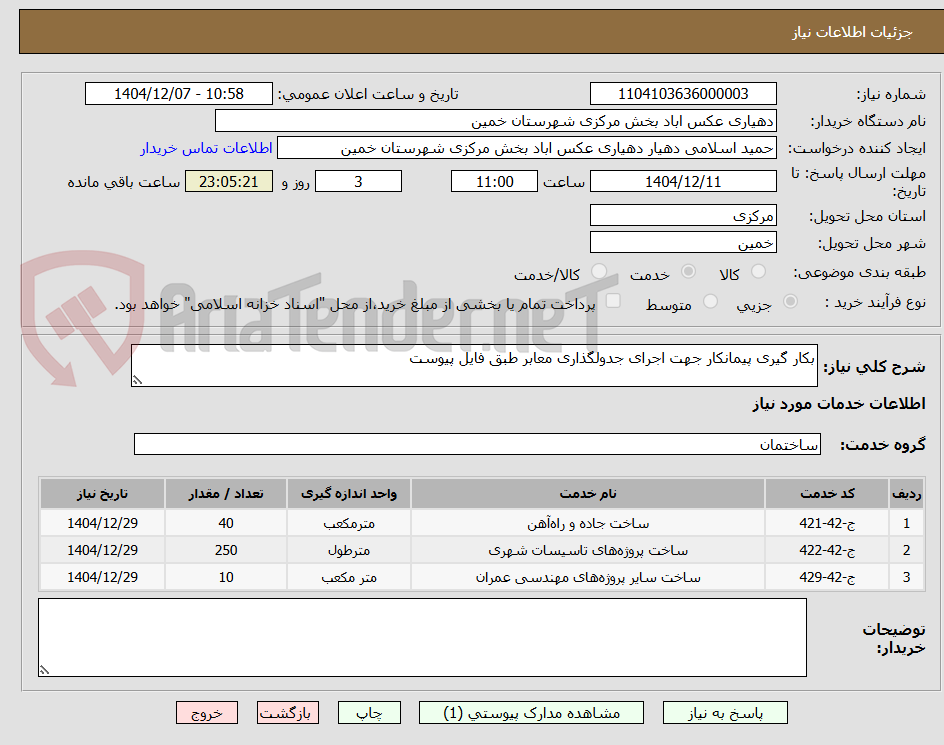Click the متر مکعب unit cell in row 3
944x745 pixels.
click(x=349, y=578)
